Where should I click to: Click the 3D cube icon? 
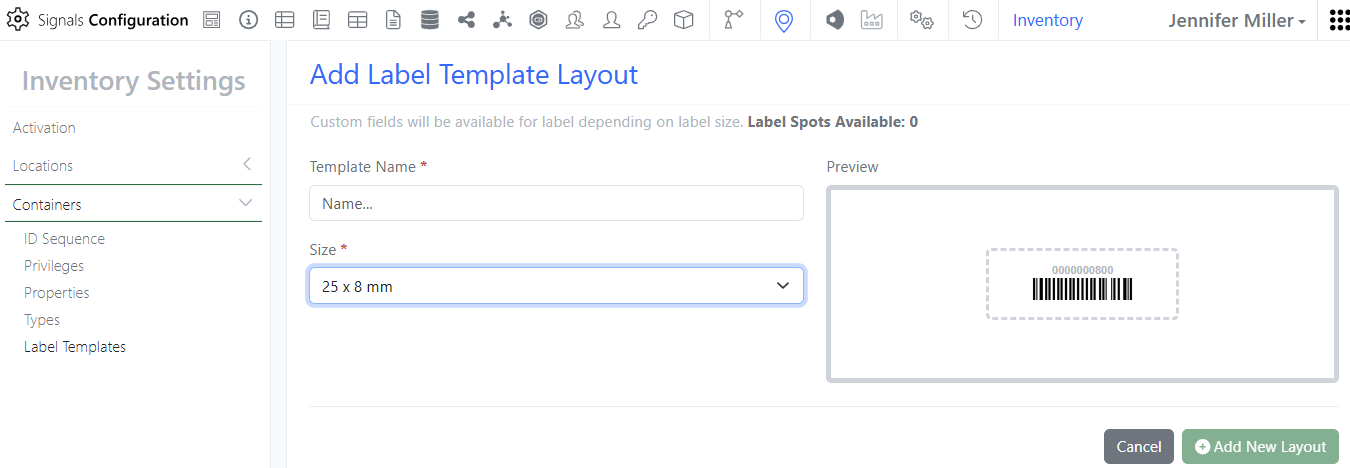tap(683, 20)
